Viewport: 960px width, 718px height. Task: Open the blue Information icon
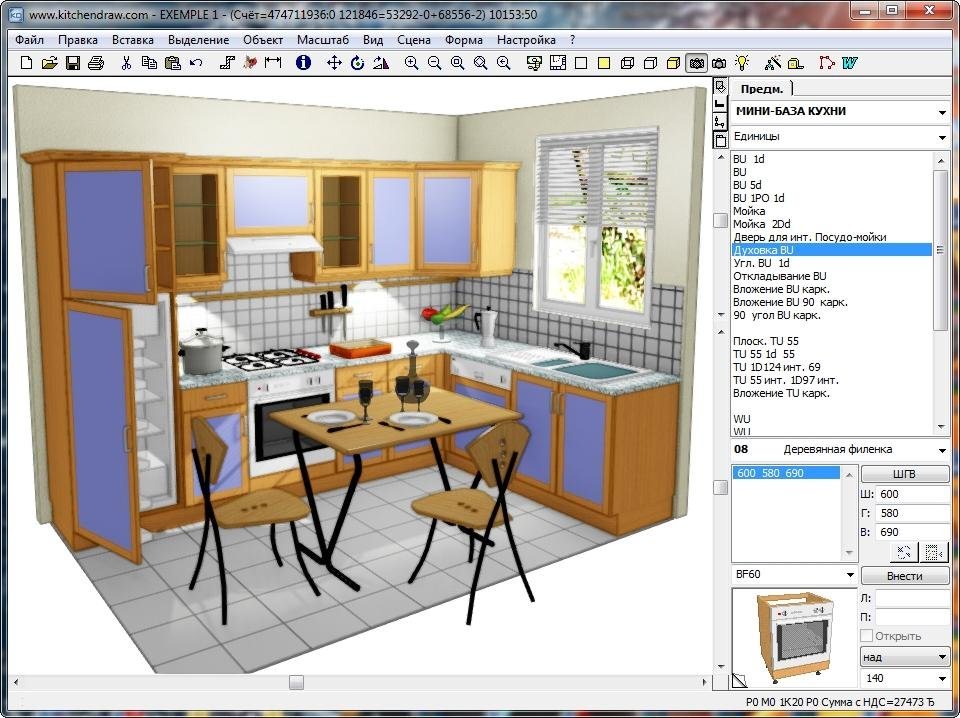point(303,63)
